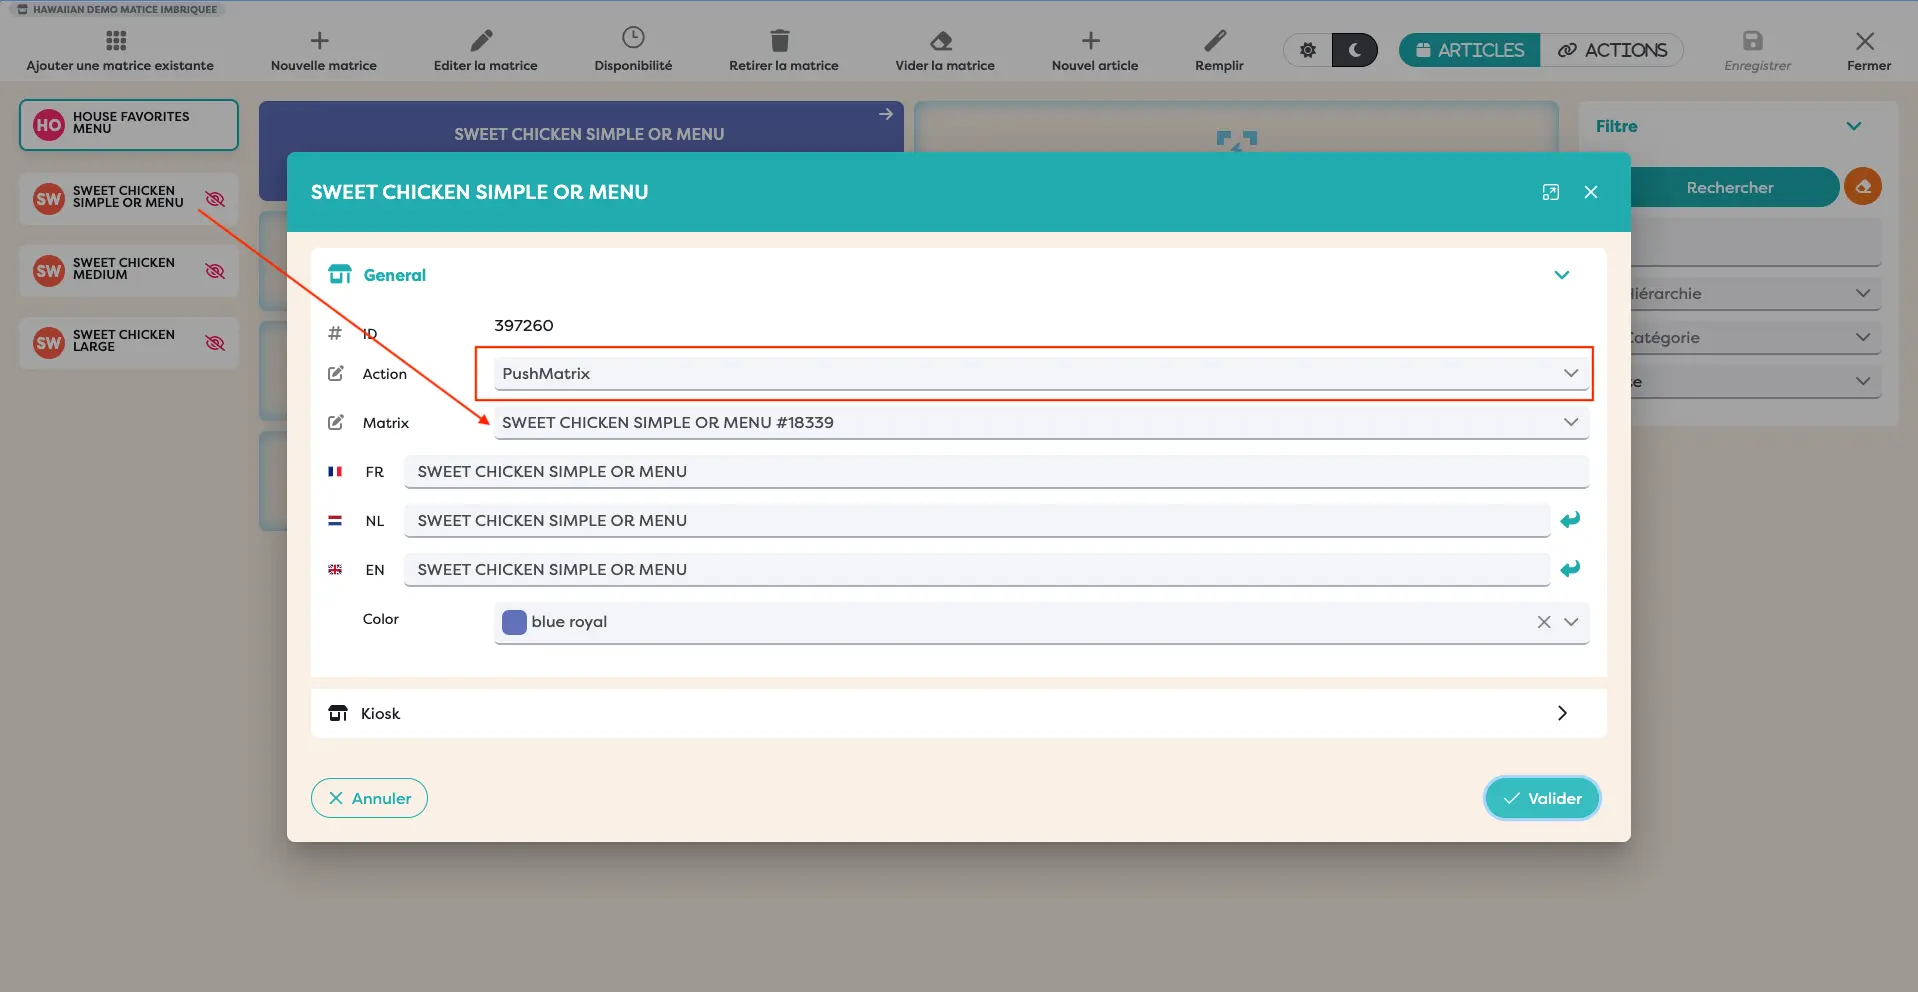The height and width of the screenshot is (992, 1918).
Task: Click the Ajouter une matrice existante grid icon
Action: pos(116,41)
